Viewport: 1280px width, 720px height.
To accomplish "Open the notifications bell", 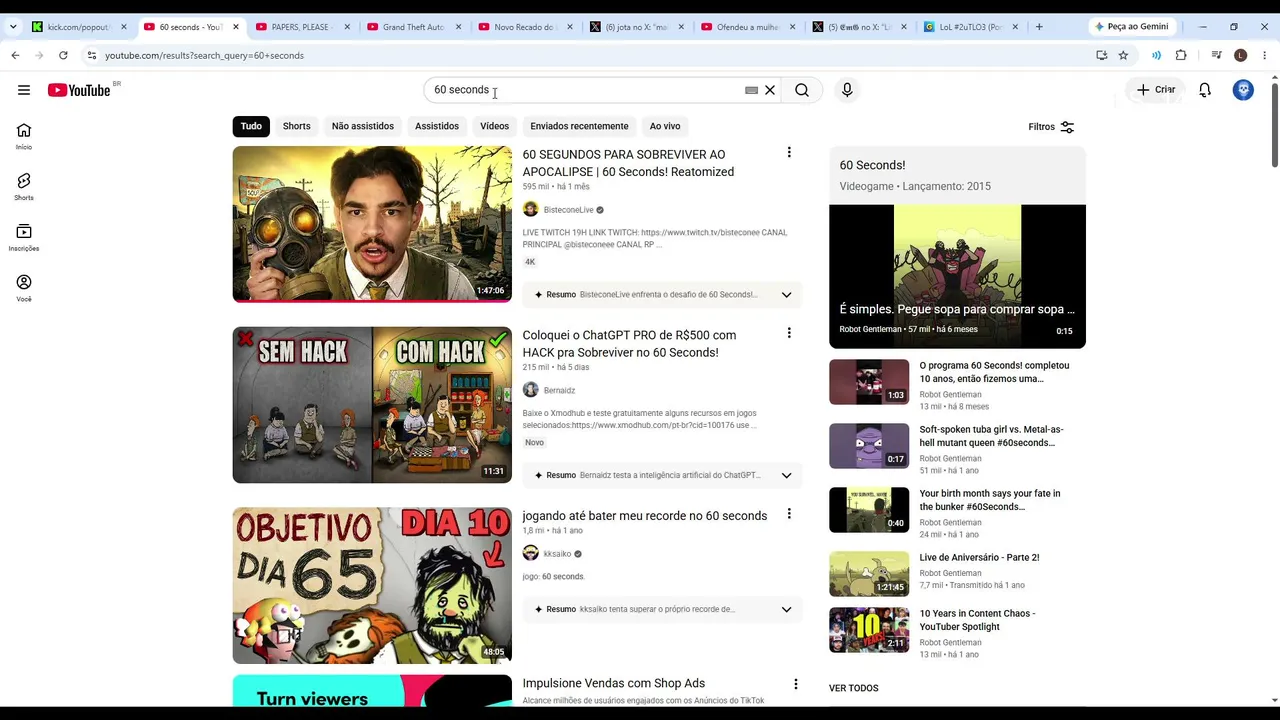I will [x=1205, y=90].
